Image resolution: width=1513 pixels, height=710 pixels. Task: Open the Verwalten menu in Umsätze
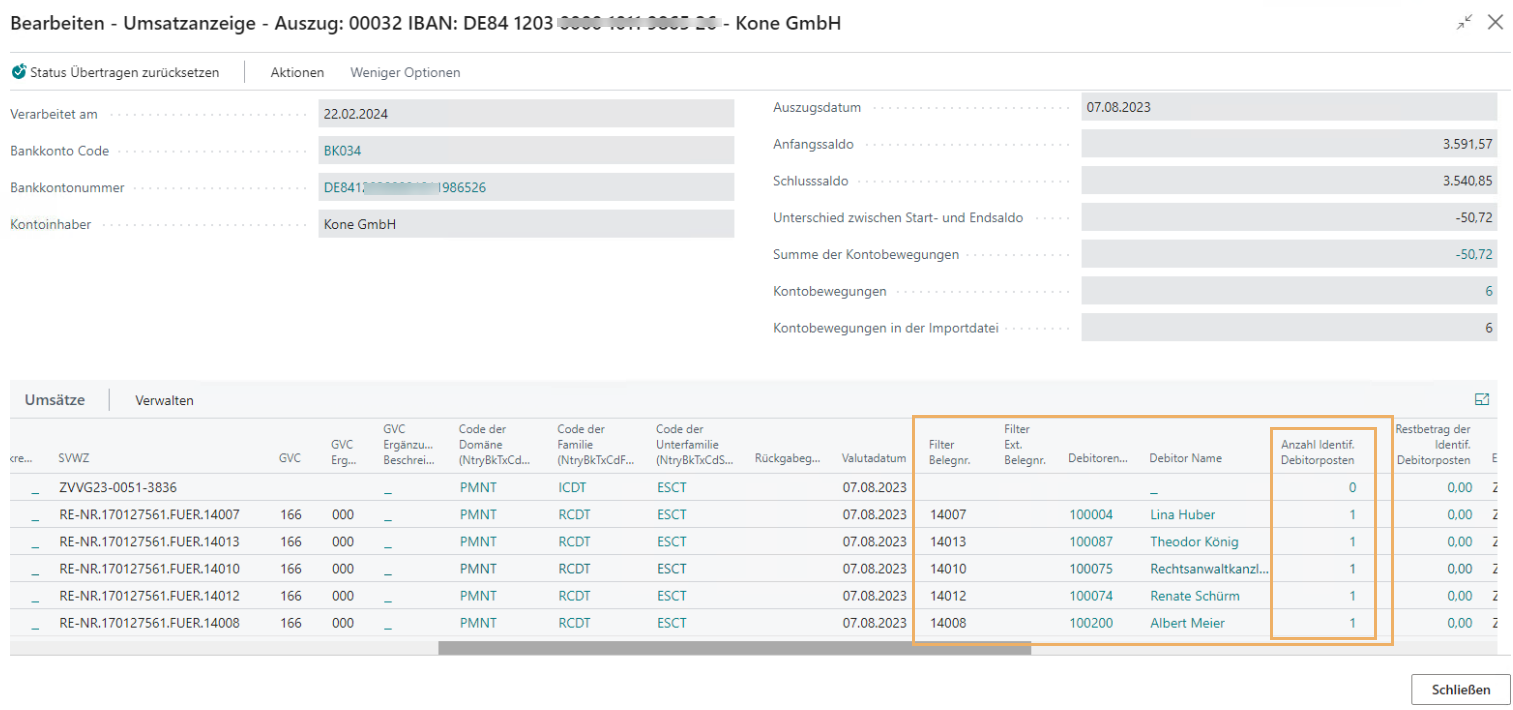pyautogui.click(x=164, y=400)
